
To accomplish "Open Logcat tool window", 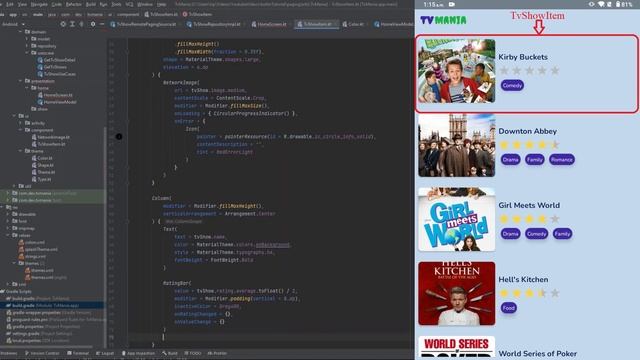I will [105, 353].
